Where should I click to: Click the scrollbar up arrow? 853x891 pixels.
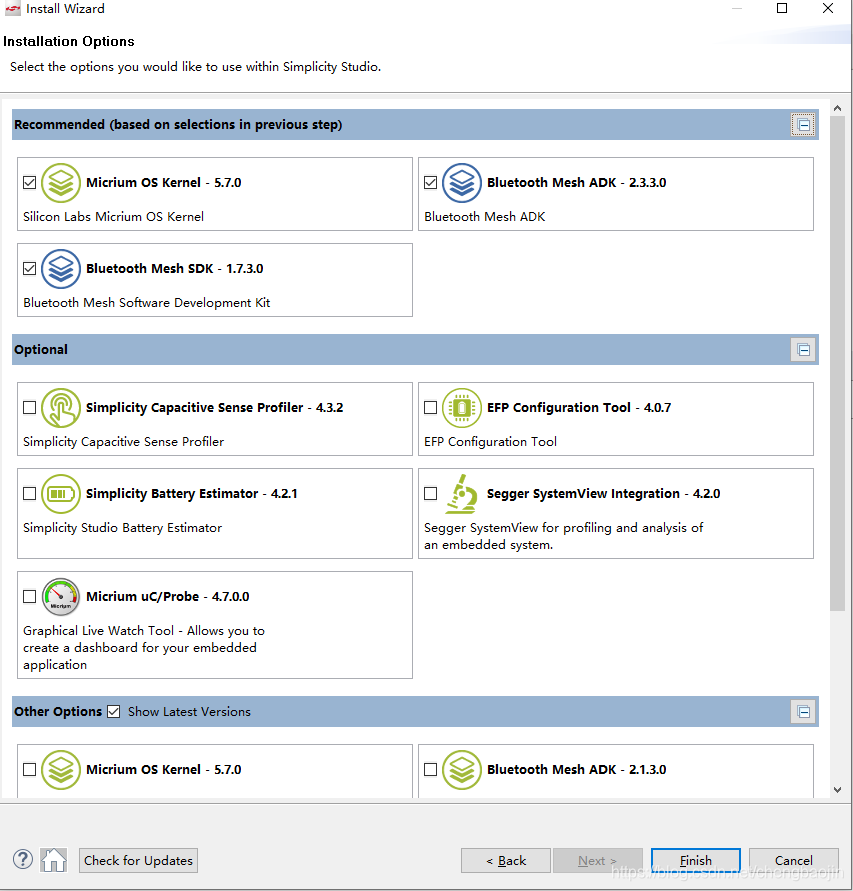pos(837,108)
